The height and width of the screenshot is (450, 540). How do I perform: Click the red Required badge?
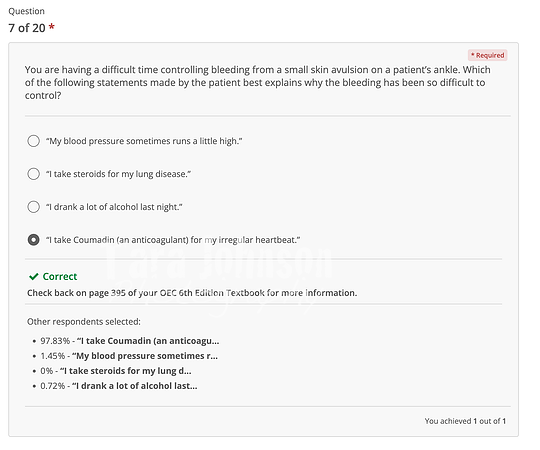[x=487, y=55]
